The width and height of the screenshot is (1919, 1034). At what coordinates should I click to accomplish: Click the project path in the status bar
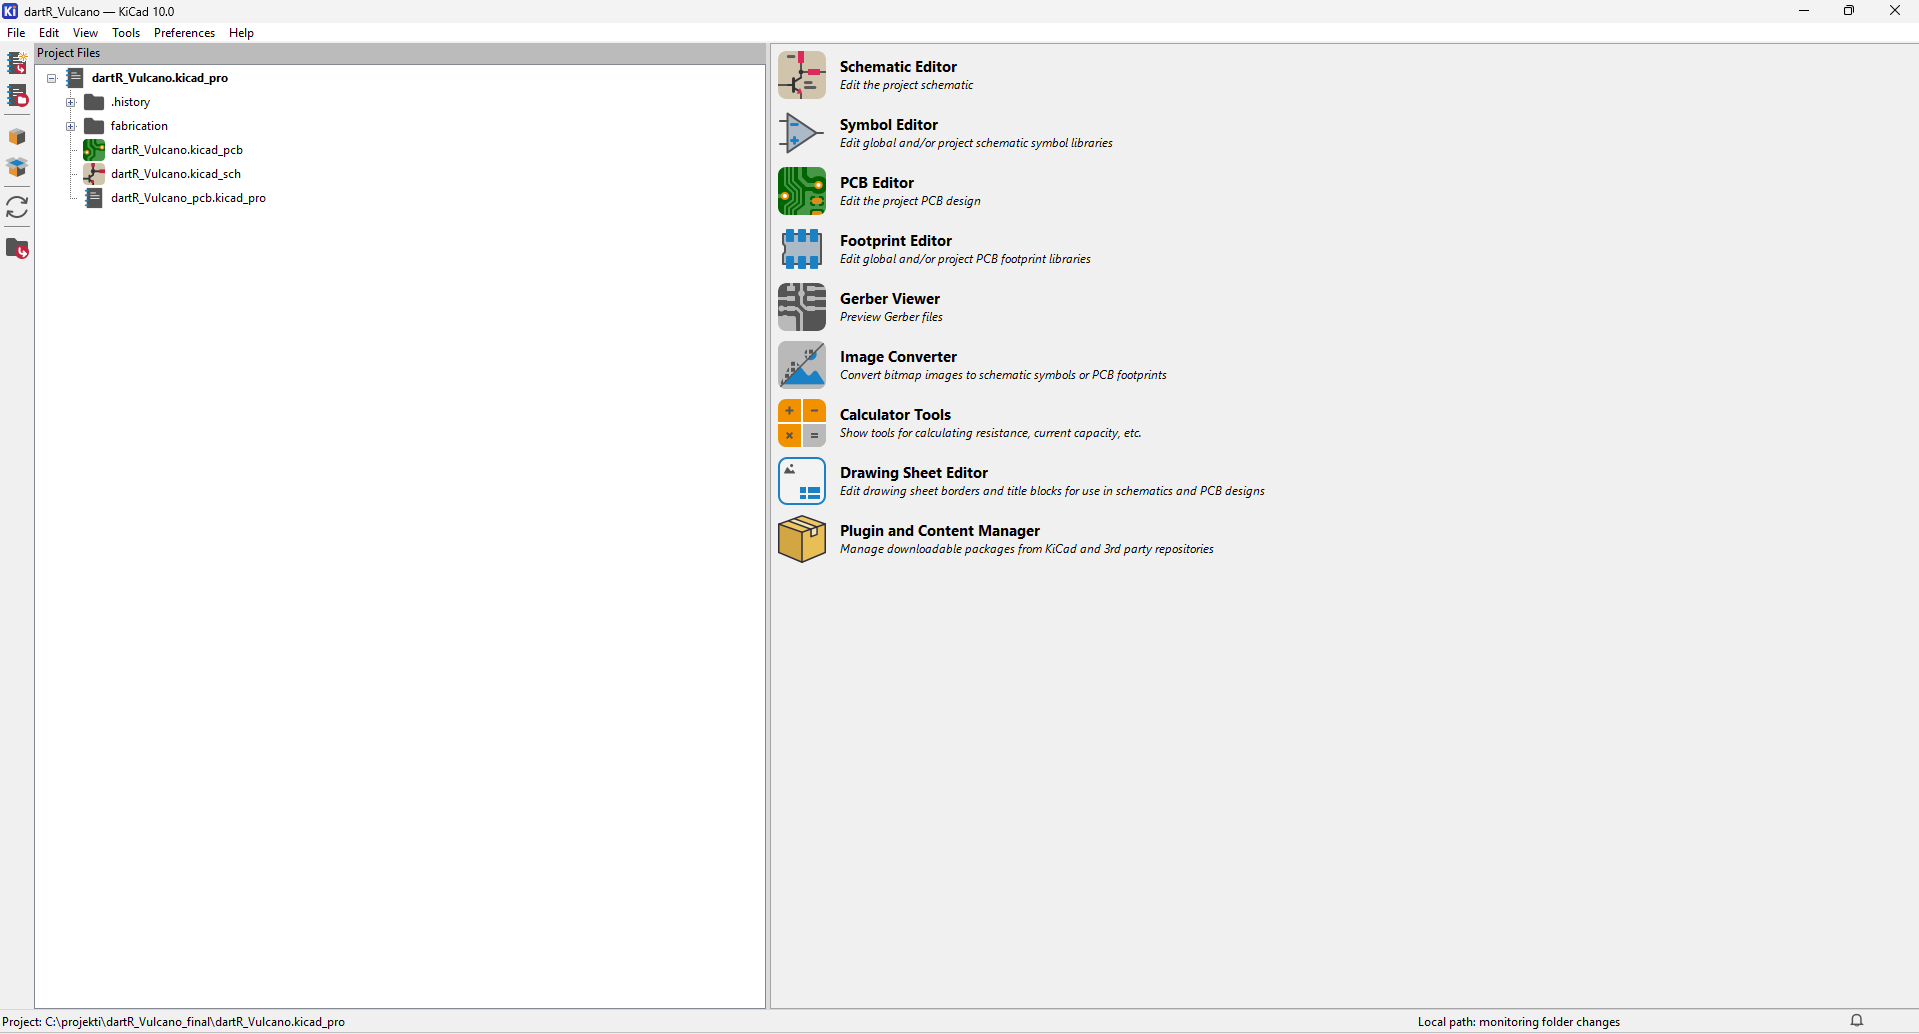[174, 1022]
